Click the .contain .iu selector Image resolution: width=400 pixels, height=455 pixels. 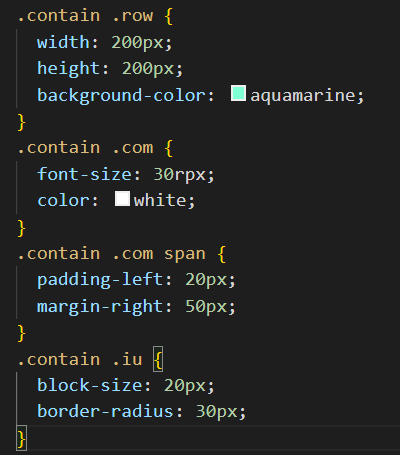tap(80, 359)
